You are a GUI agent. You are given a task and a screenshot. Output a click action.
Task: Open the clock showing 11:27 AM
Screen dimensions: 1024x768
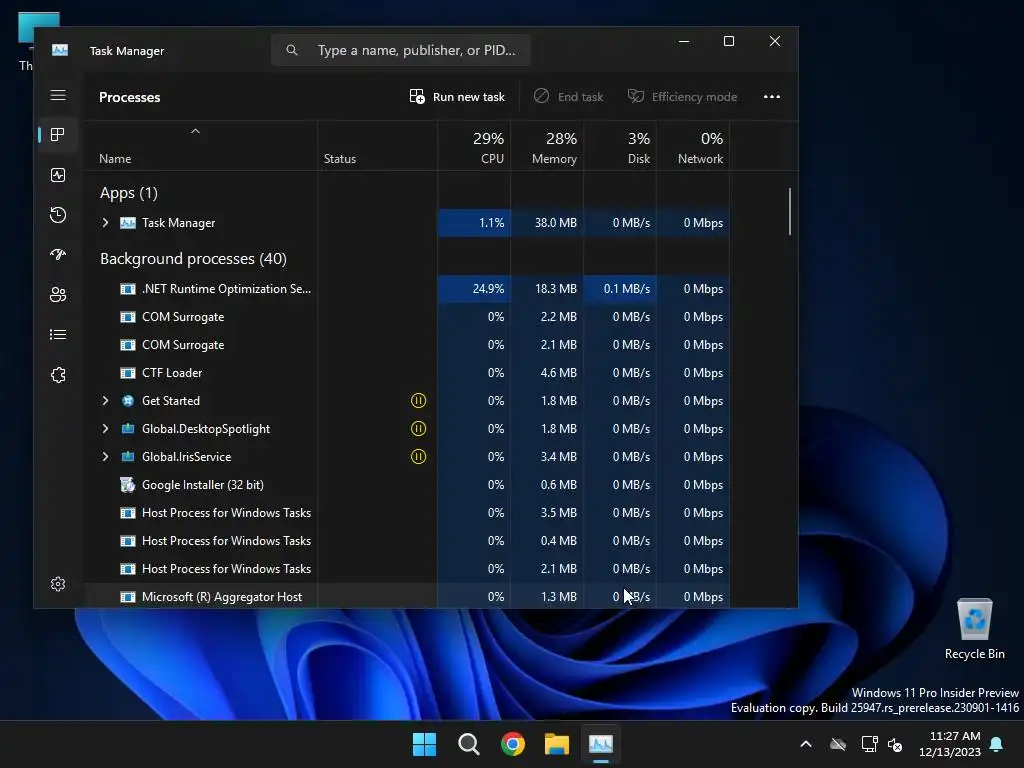[950, 744]
